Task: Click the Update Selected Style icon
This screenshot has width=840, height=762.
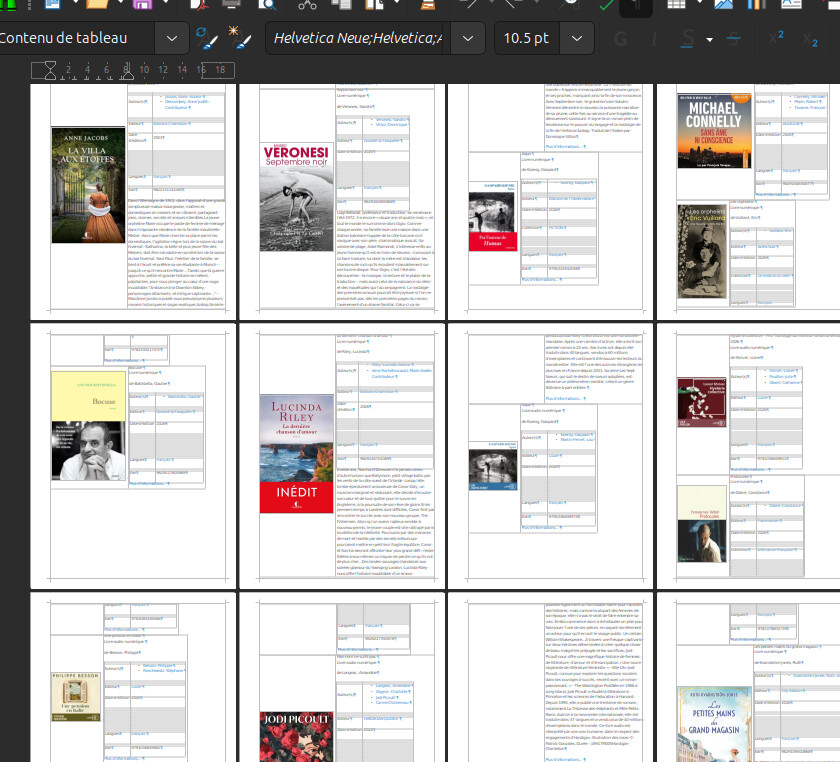Action: [x=206, y=39]
